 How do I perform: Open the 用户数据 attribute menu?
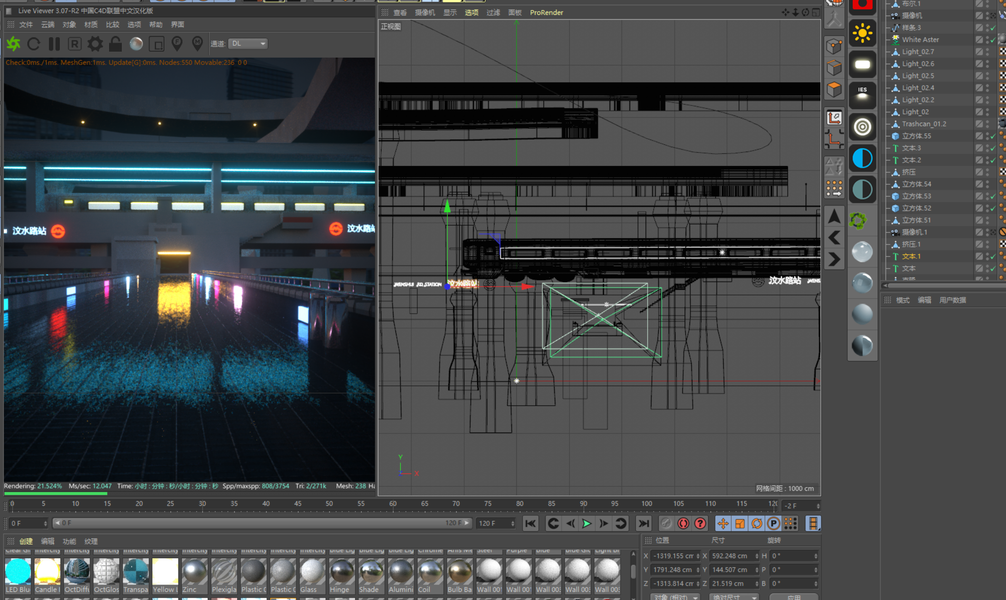(x=952, y=300)
